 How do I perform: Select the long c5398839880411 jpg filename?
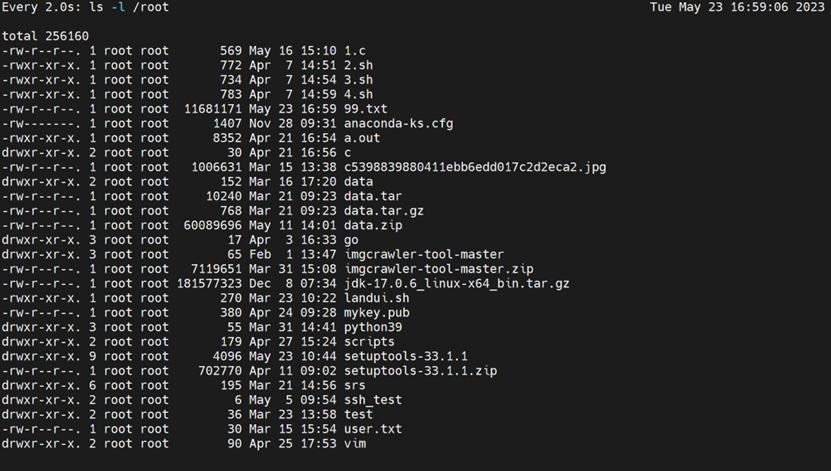point(475,167)
